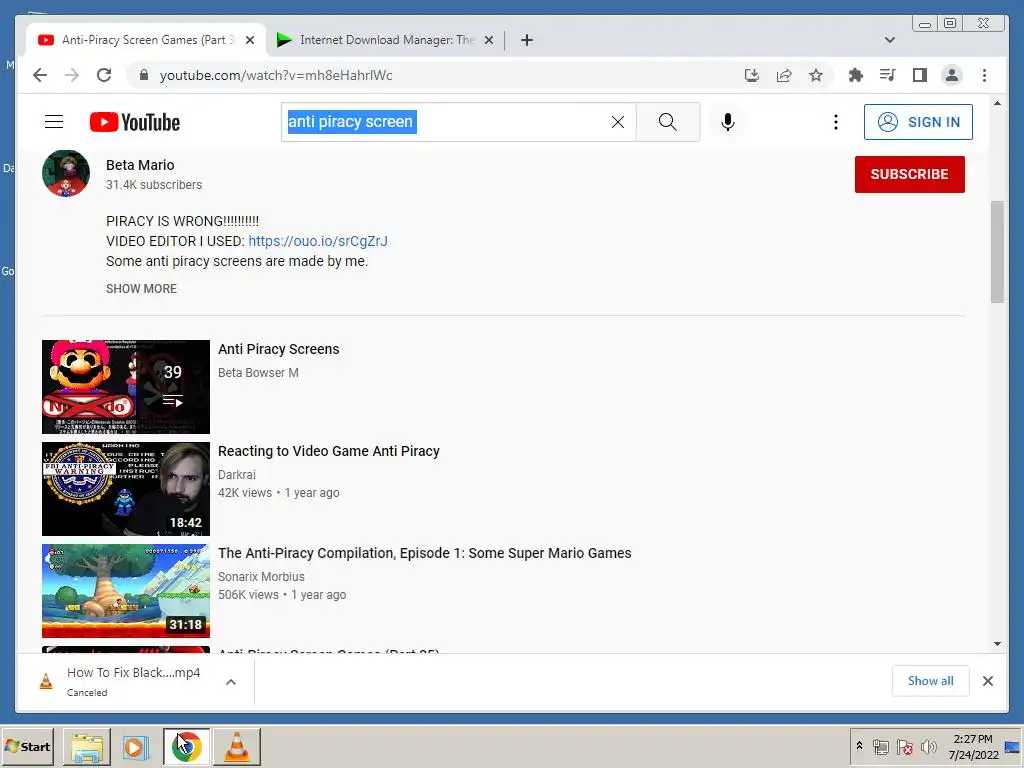Open the YouTube guide hamburger menu

[54, 122]
